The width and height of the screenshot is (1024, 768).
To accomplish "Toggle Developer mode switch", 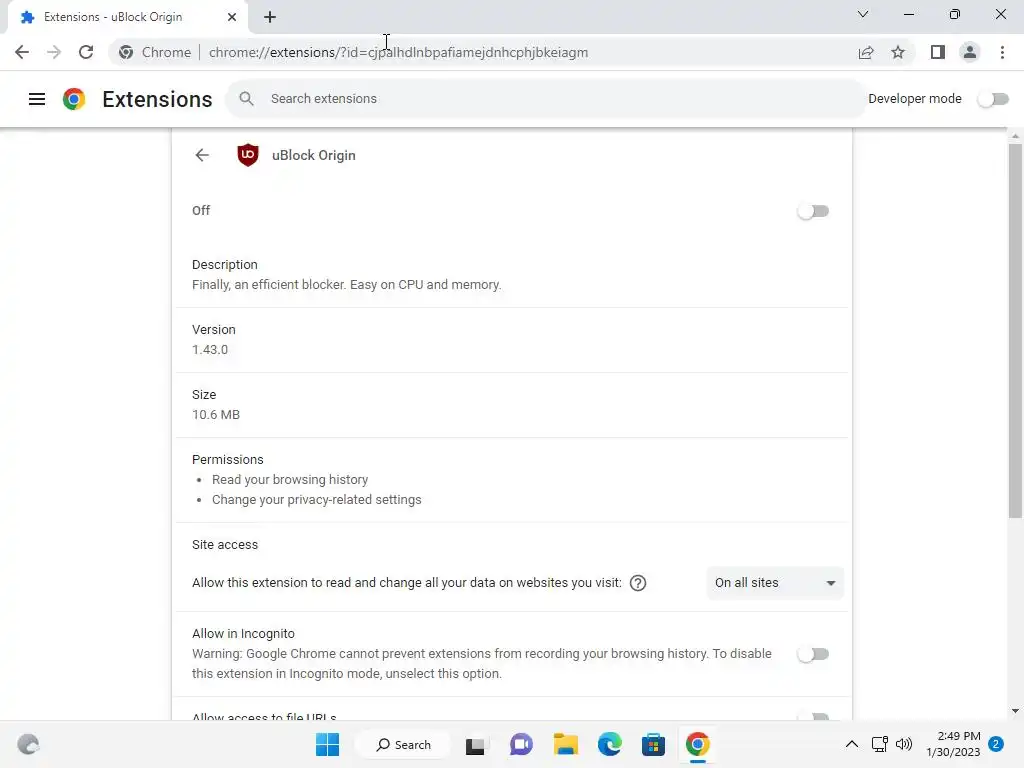I will [x=993, y=99].
